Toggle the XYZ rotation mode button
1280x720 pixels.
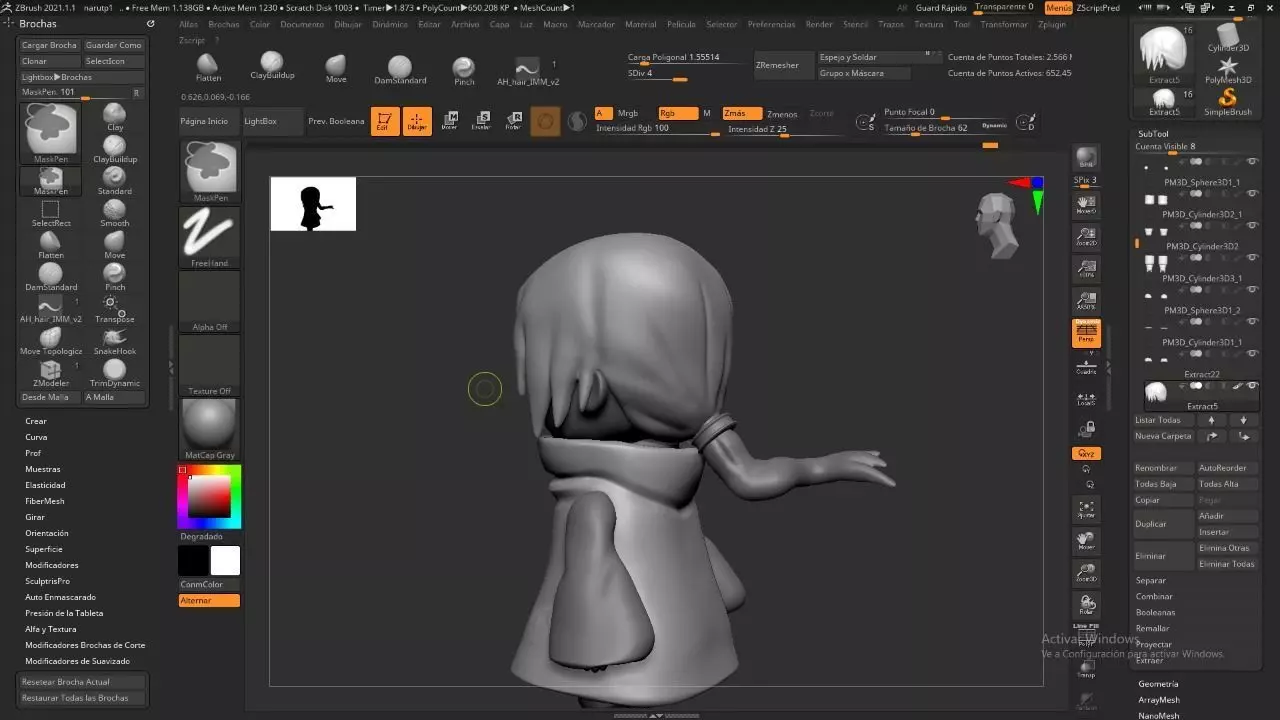tap(1086, 454)
